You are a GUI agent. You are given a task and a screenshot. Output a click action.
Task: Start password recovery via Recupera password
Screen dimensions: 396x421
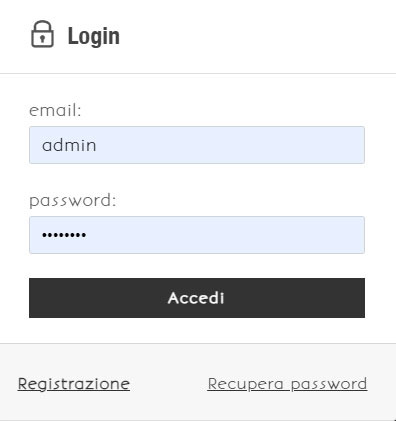[287, 384]
